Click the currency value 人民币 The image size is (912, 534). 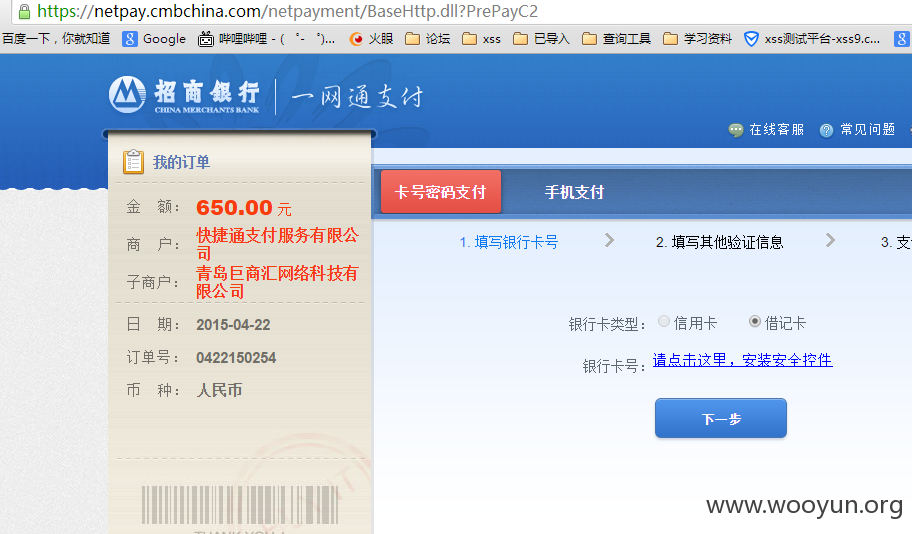[219, 390]
